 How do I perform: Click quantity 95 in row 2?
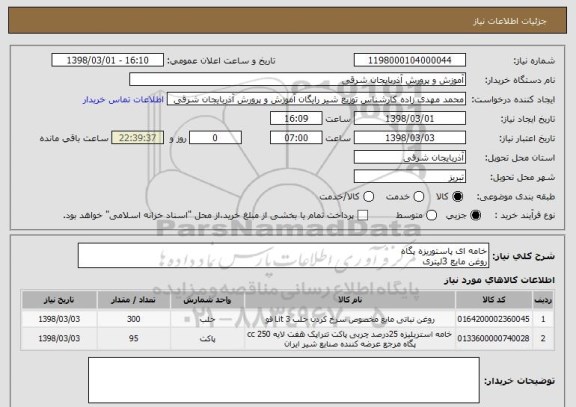click(134, 338)
